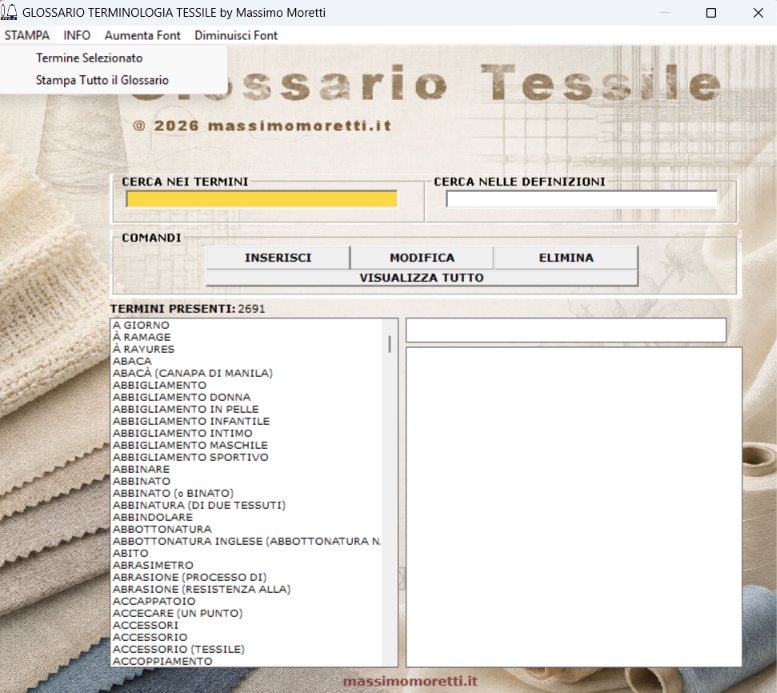Open the INFO menu
Viewport: 777px width, 693px height.
point(77,35)
